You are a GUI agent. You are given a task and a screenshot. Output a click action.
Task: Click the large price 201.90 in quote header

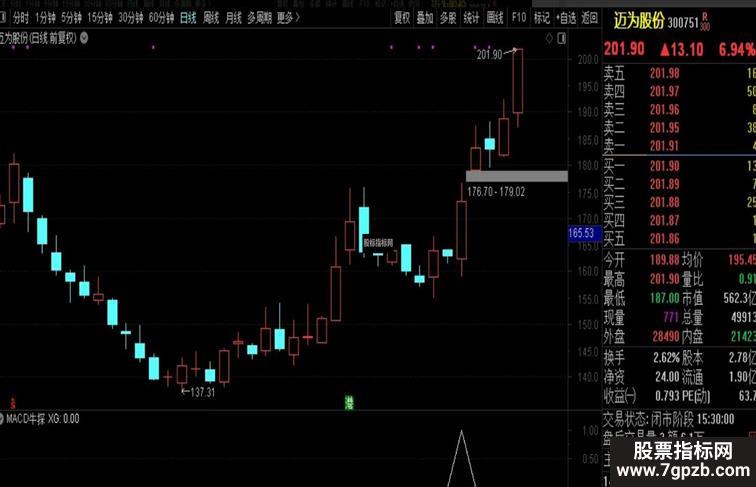tap(624, 49)
